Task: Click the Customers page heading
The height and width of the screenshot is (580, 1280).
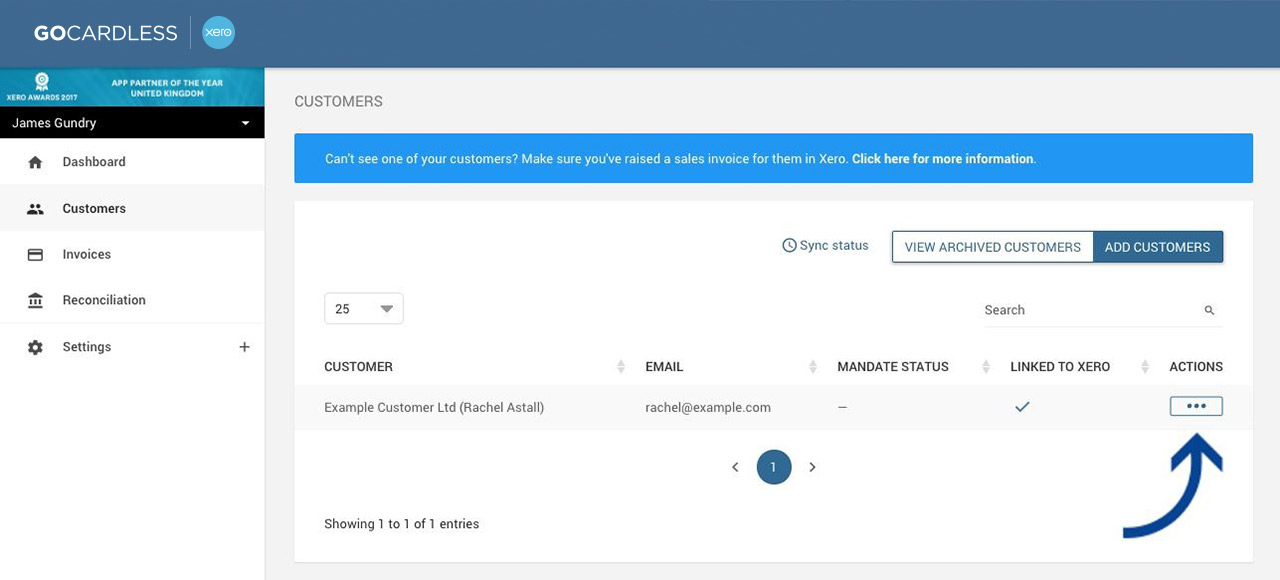Action: click(x=338, y=102)
